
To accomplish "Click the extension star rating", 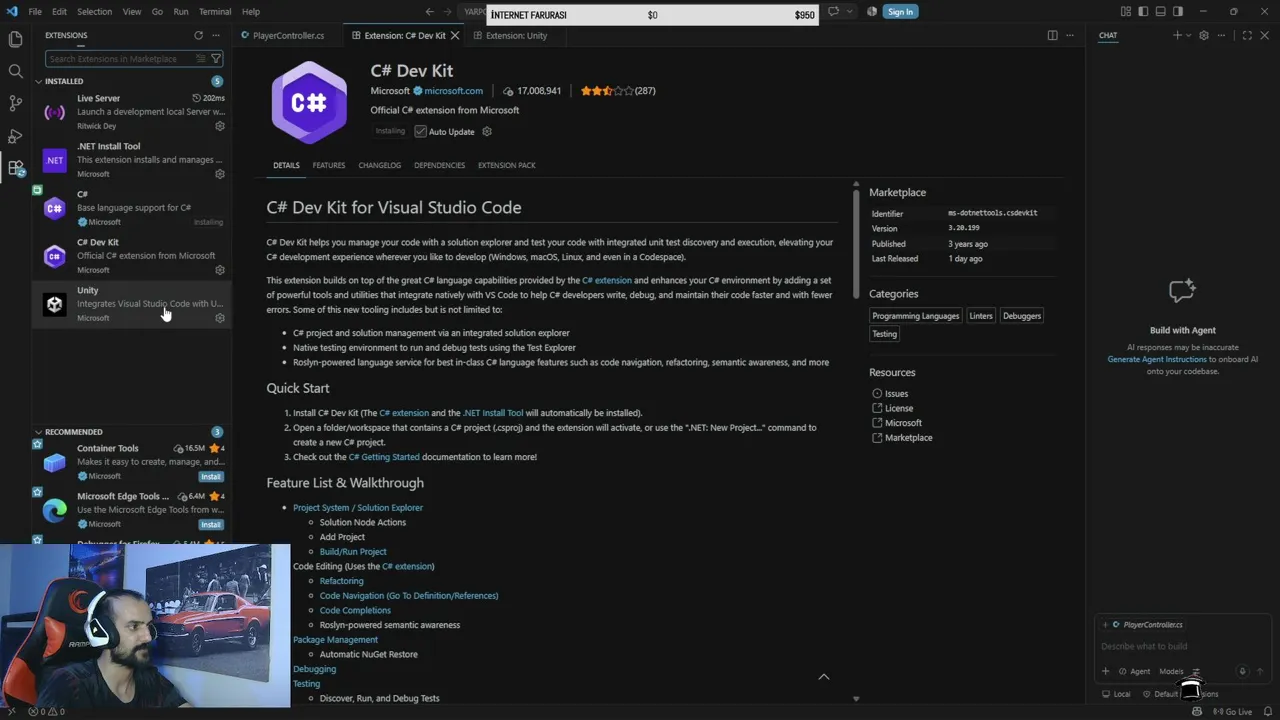I will (607, 91).
